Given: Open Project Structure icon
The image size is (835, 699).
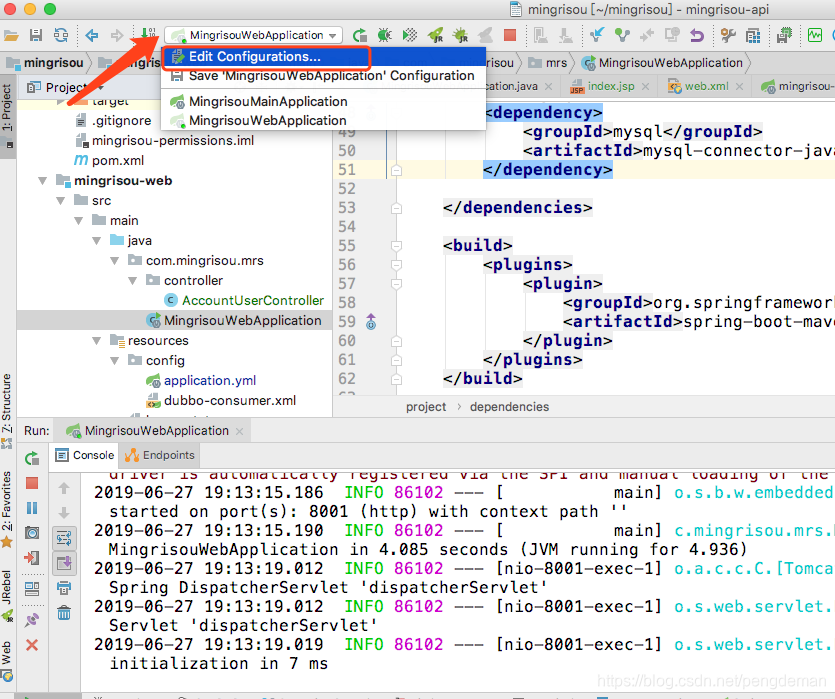Looking at the screenshot, I should [x=753, y=36].
